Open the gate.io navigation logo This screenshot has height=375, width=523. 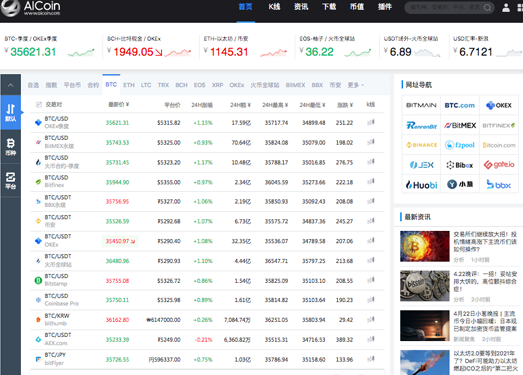tap(499, 165)
